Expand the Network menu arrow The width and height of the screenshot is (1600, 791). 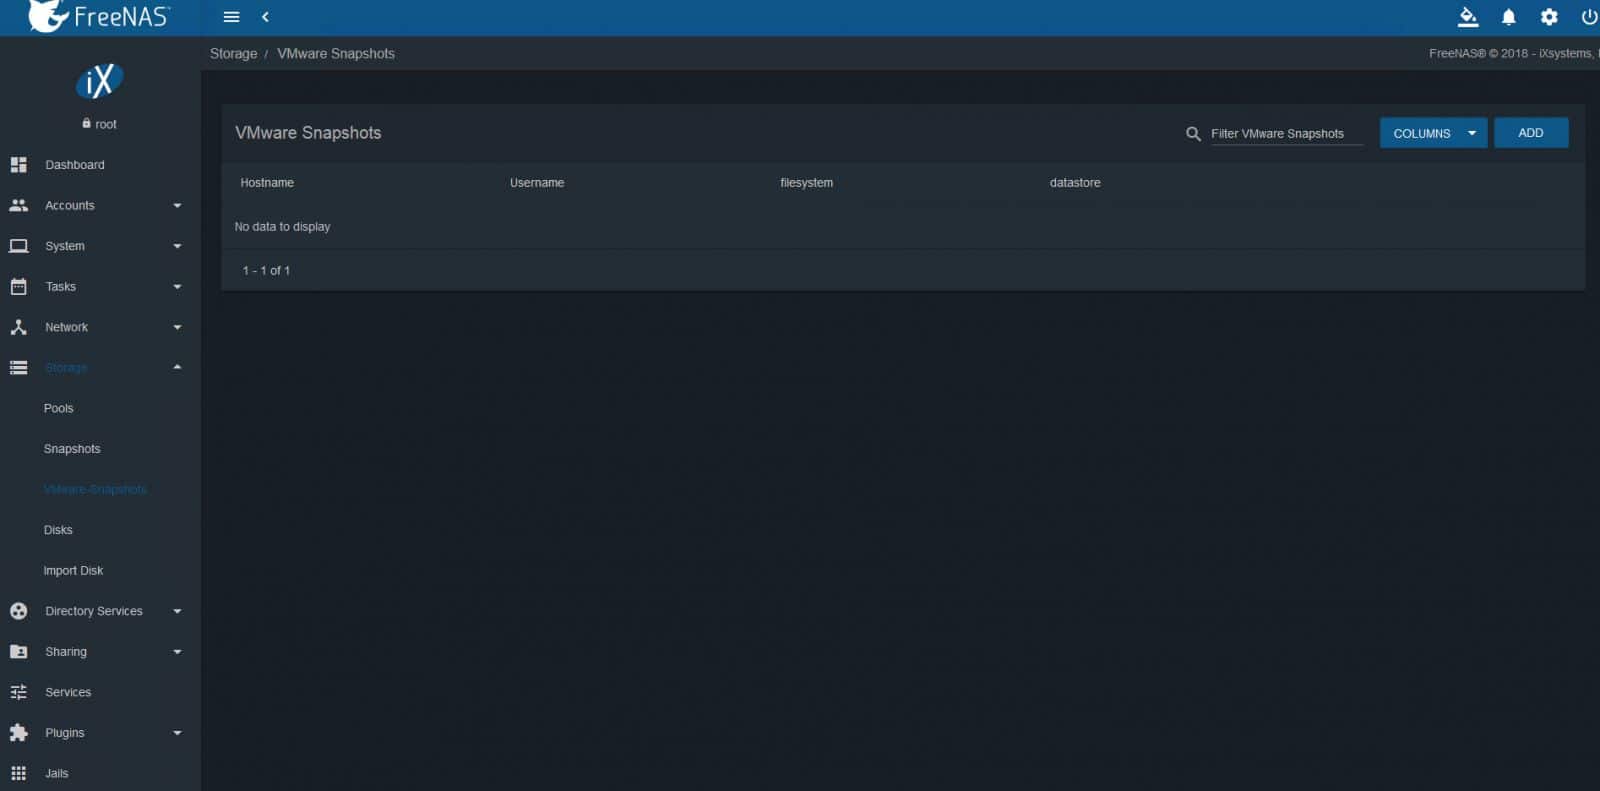(177, 327)
